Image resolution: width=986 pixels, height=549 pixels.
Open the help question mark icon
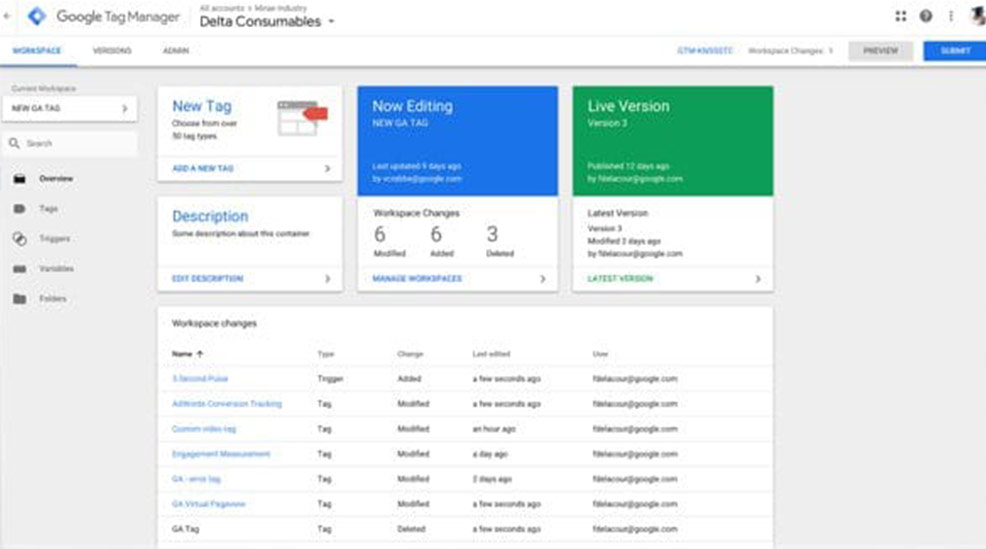[x=926, y=17]
